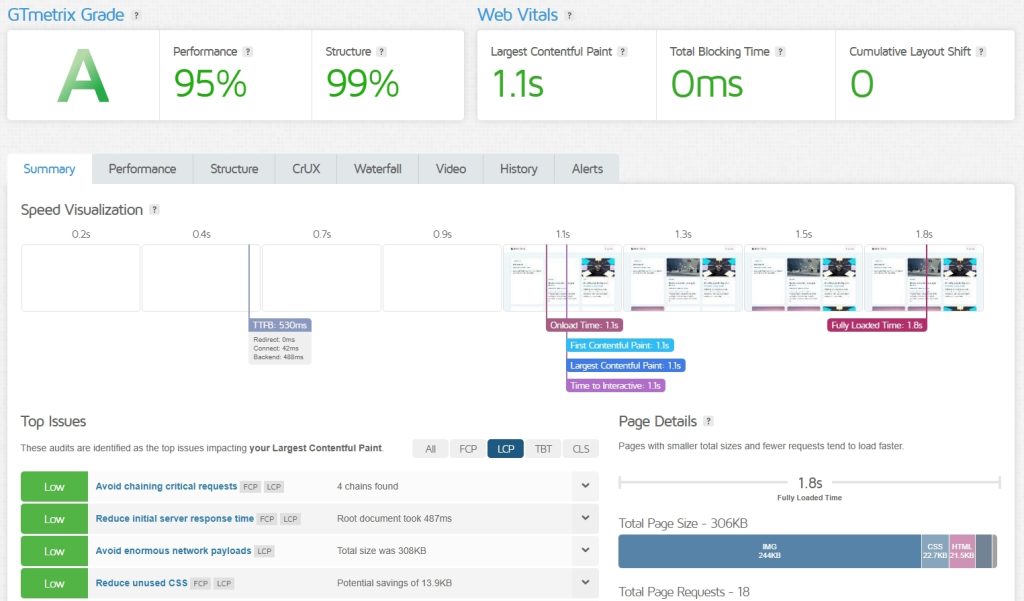The height and width of the screenshot is (601, 1024).
Task: Click the Low badge beside Reduce unused CSS
Action: pyautogui.click(x=54, y=582)
